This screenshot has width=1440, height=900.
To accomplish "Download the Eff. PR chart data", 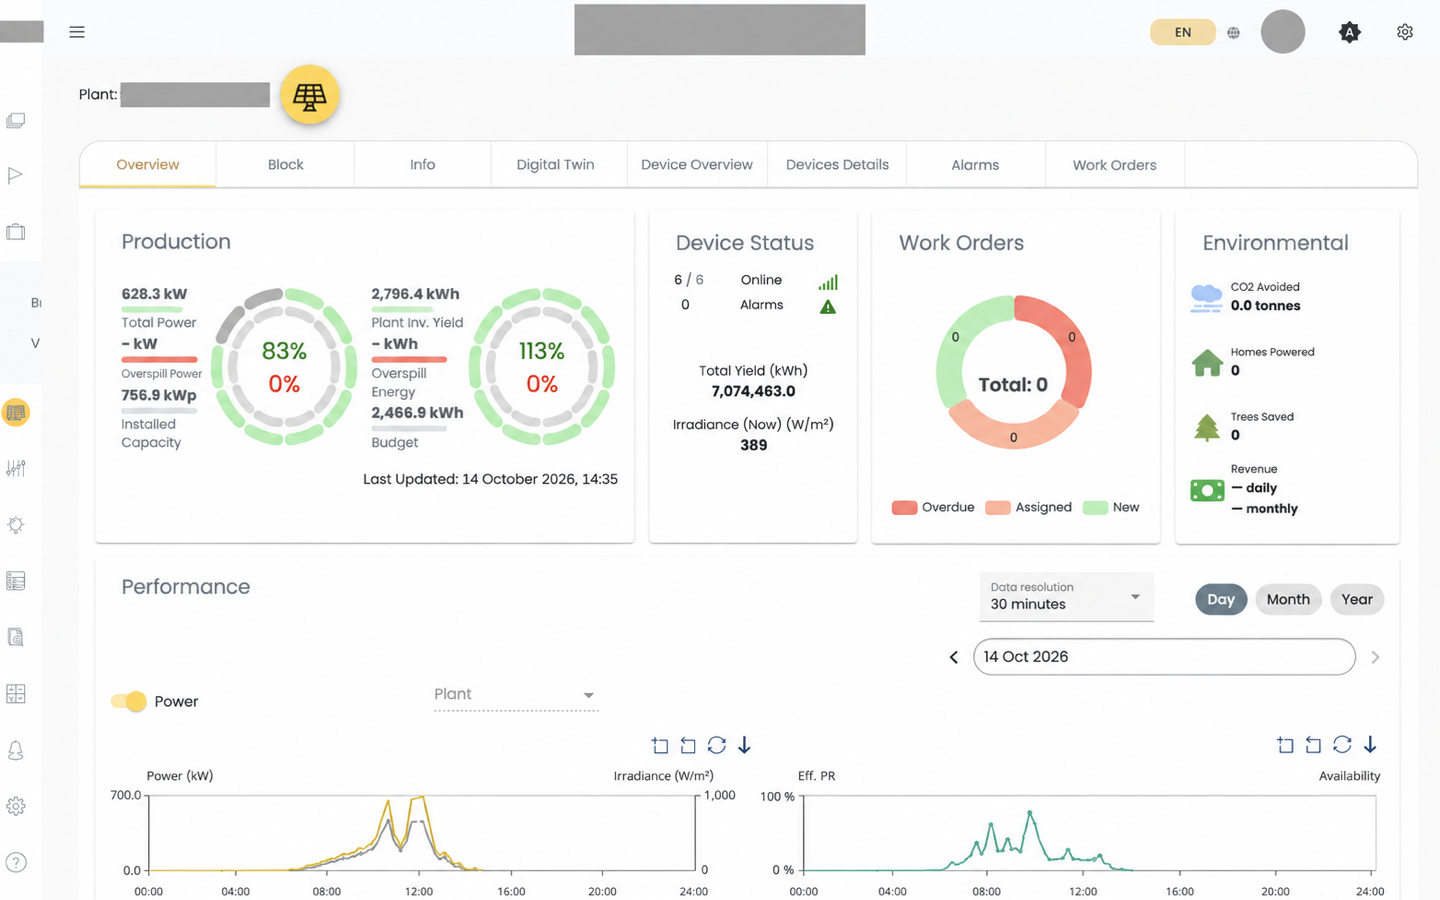I will click(x=1370, y=744).
